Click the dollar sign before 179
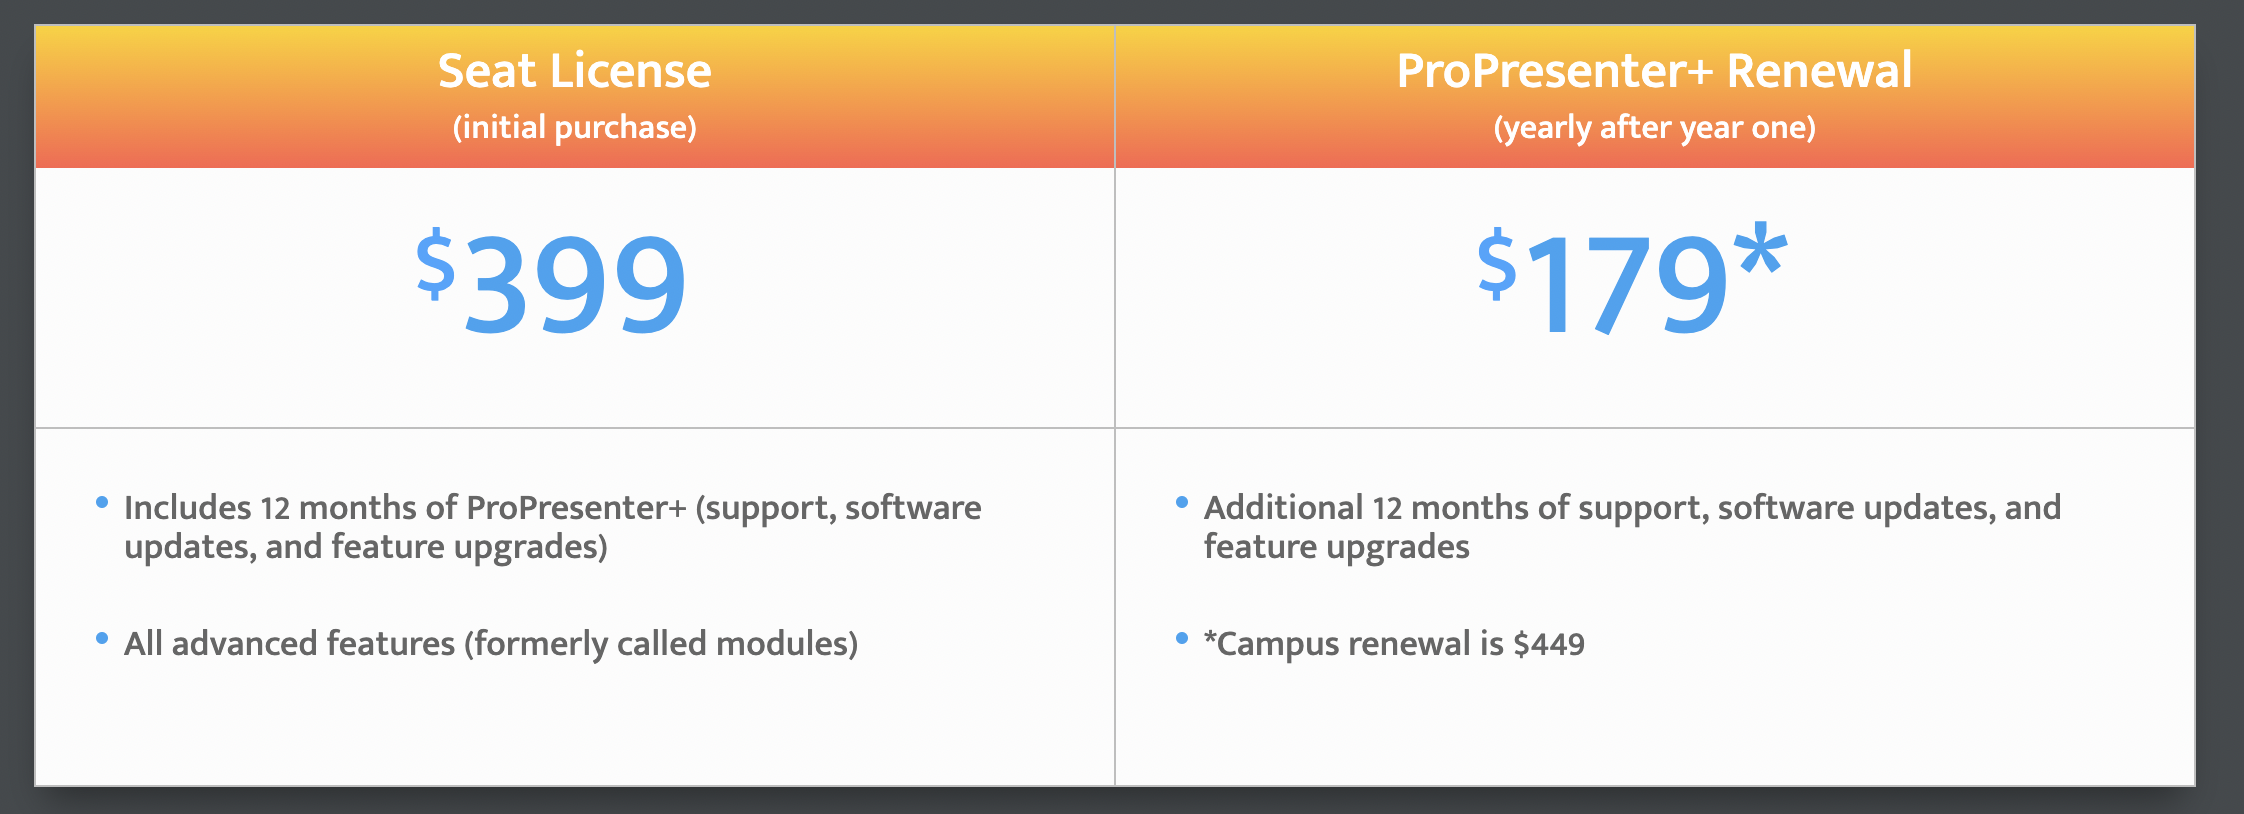This screenshot has width=2244, height=814. 1497,264
